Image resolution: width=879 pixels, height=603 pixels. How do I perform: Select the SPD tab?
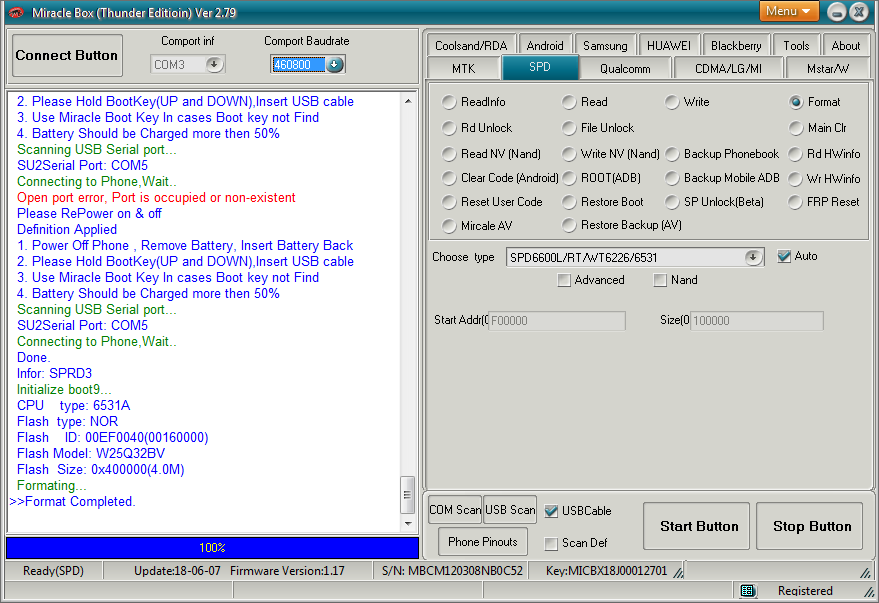pos(540,67)
